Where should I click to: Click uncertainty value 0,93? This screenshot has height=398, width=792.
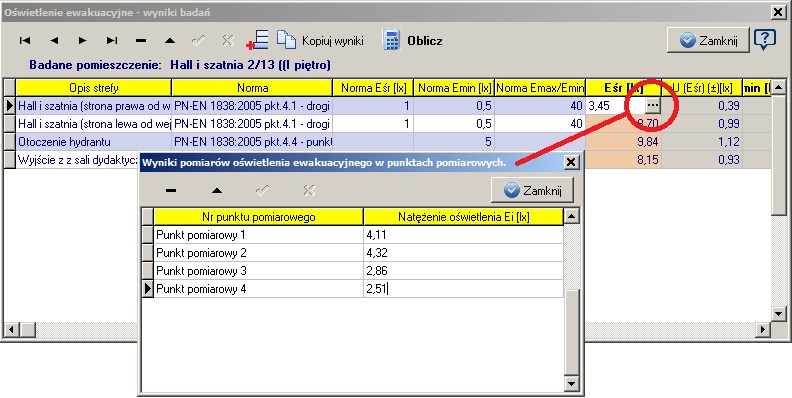[702, 160]
